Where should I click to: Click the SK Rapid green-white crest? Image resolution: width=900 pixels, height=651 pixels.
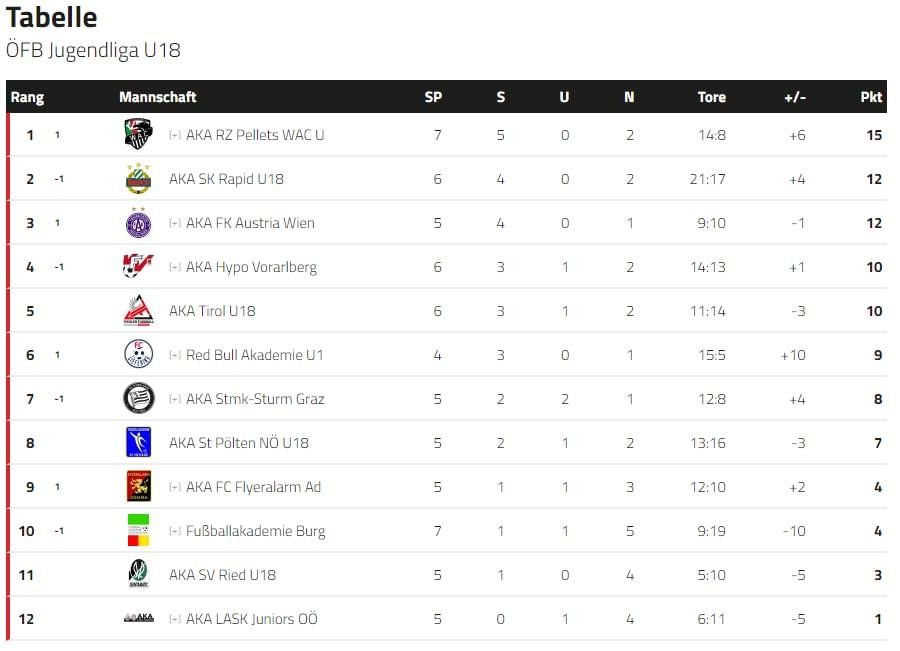[138, 179]
